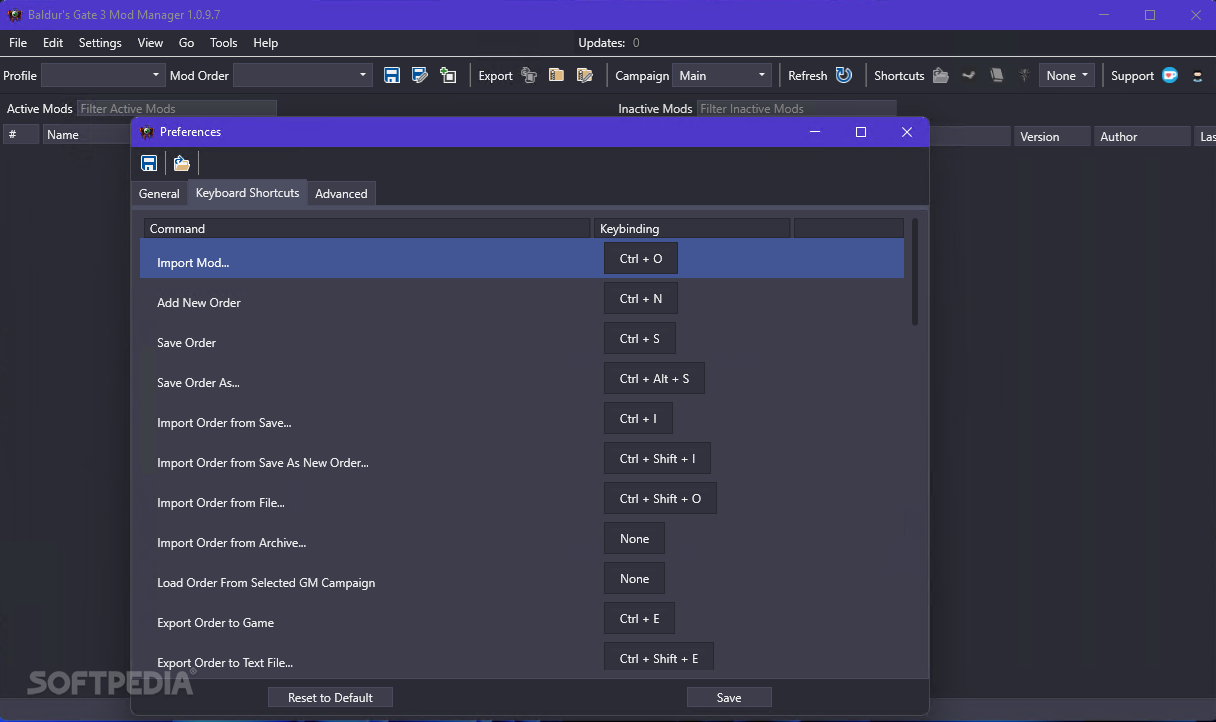Click the Save button in Preferences
The height and width of the screenshot is (722, 1216).
click(x=729, y=698)
